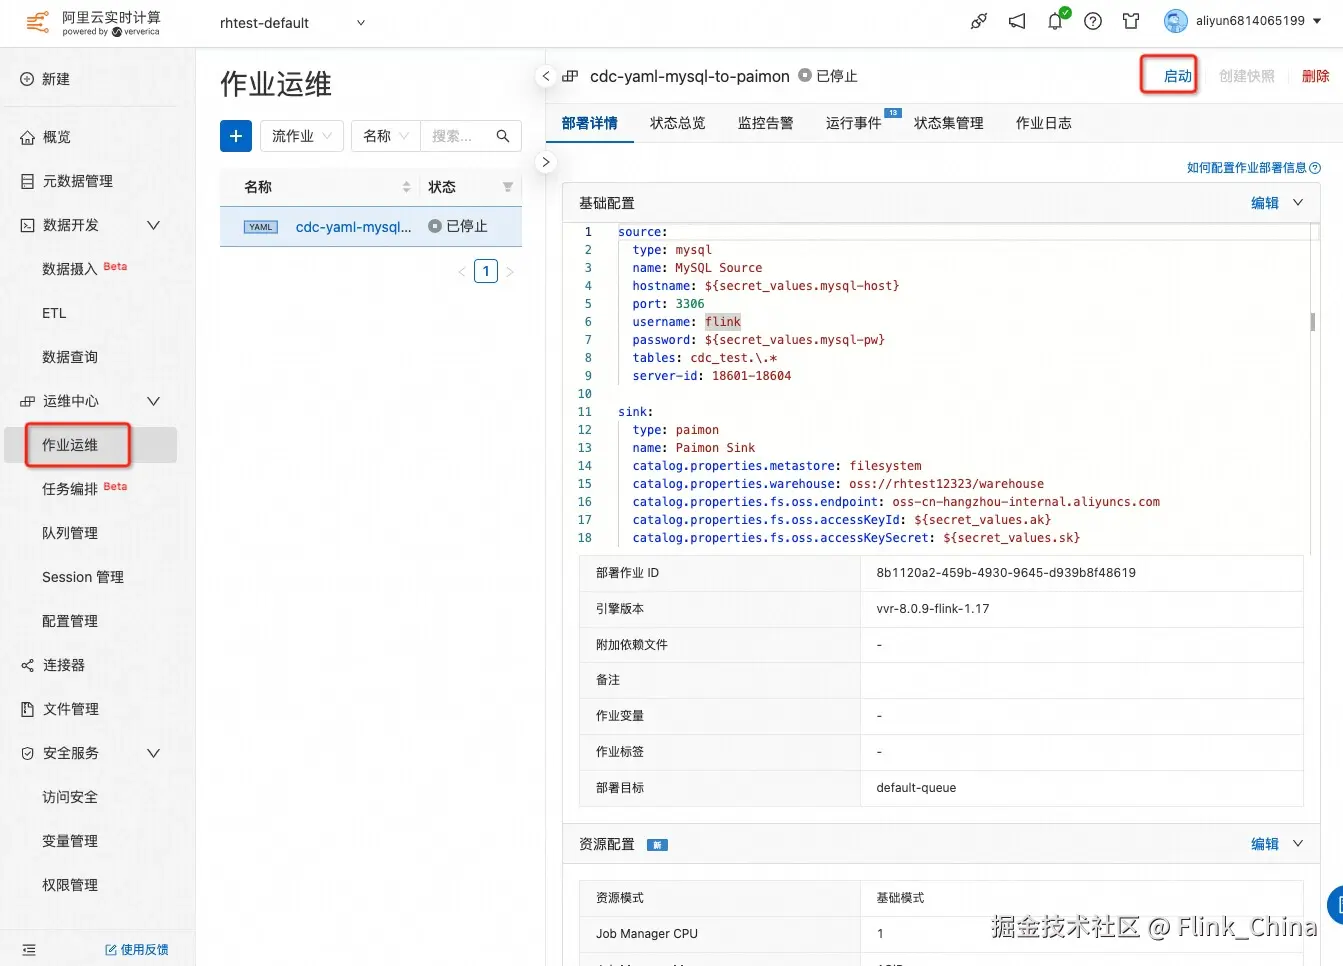Go to the previous page arrow
Image resolution: width=1343 pixels, height=966 pixels.
(462, 272)
